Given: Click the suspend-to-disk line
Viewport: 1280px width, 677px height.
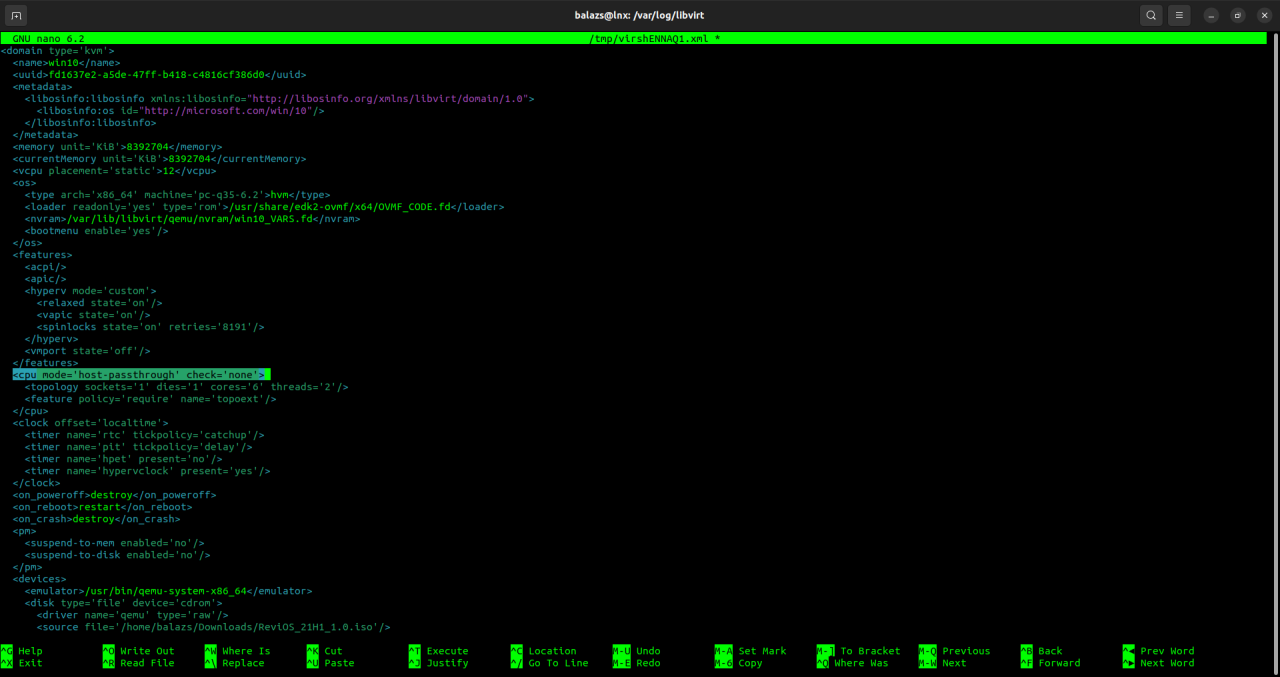Looking at the screenshot, I should [x=117, y=555].
